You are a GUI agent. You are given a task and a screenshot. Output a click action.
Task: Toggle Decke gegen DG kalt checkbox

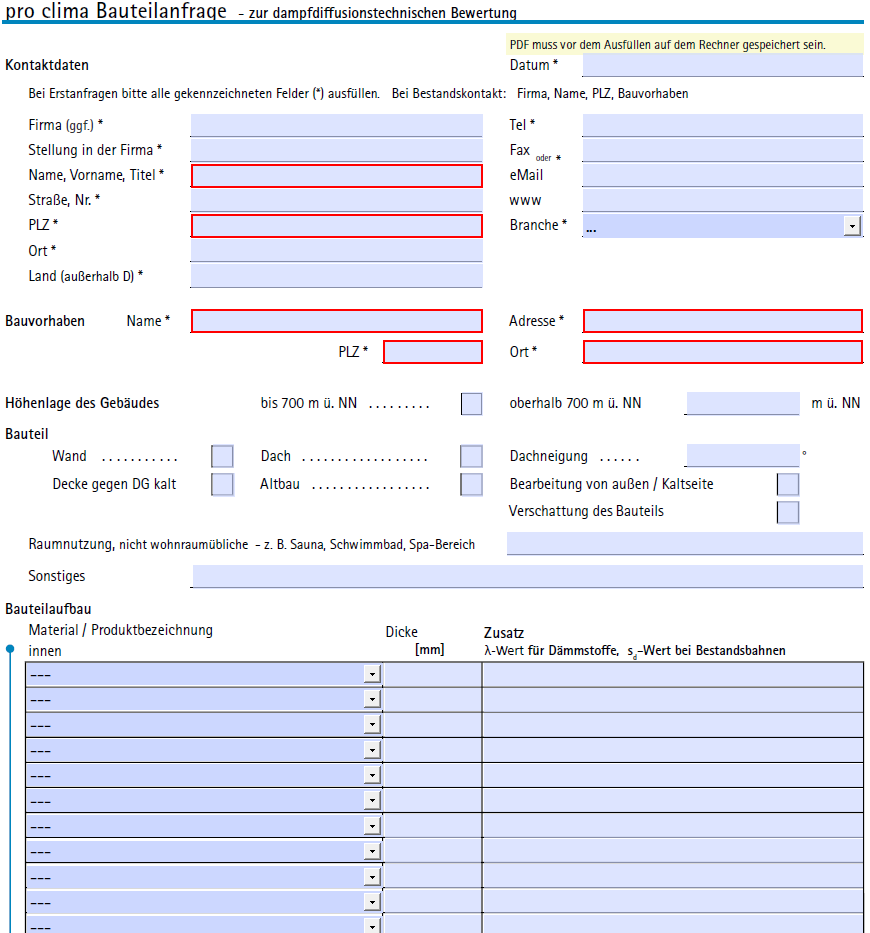(x=222, y=485)
